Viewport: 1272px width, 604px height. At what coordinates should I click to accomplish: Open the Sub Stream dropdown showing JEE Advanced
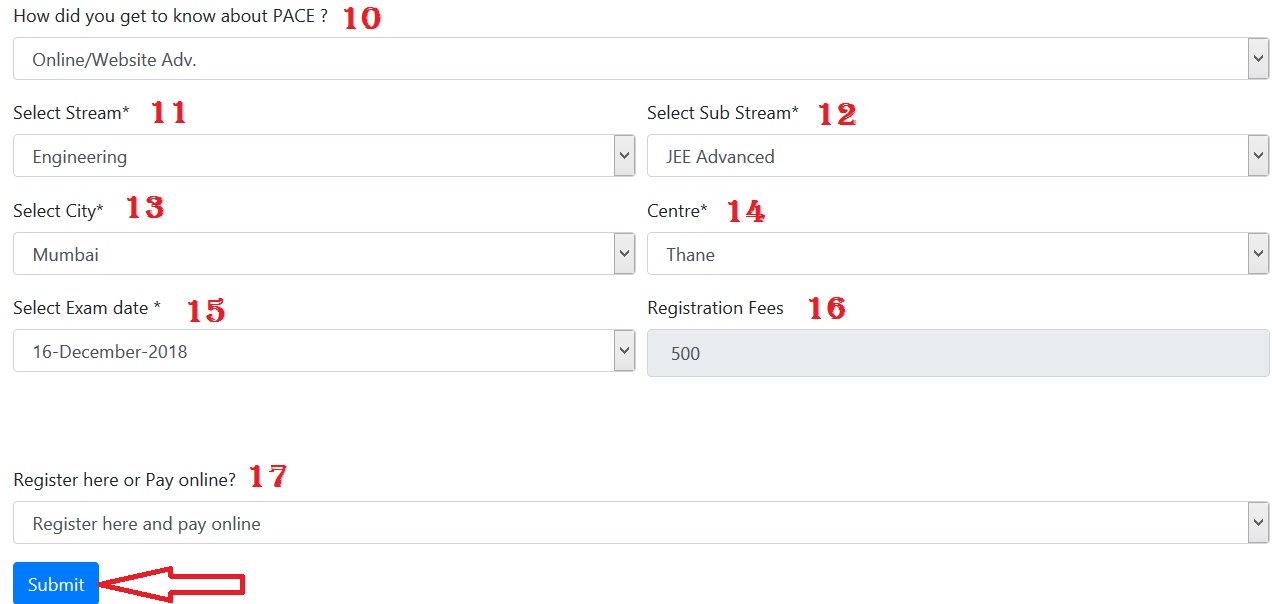point(957,156)
